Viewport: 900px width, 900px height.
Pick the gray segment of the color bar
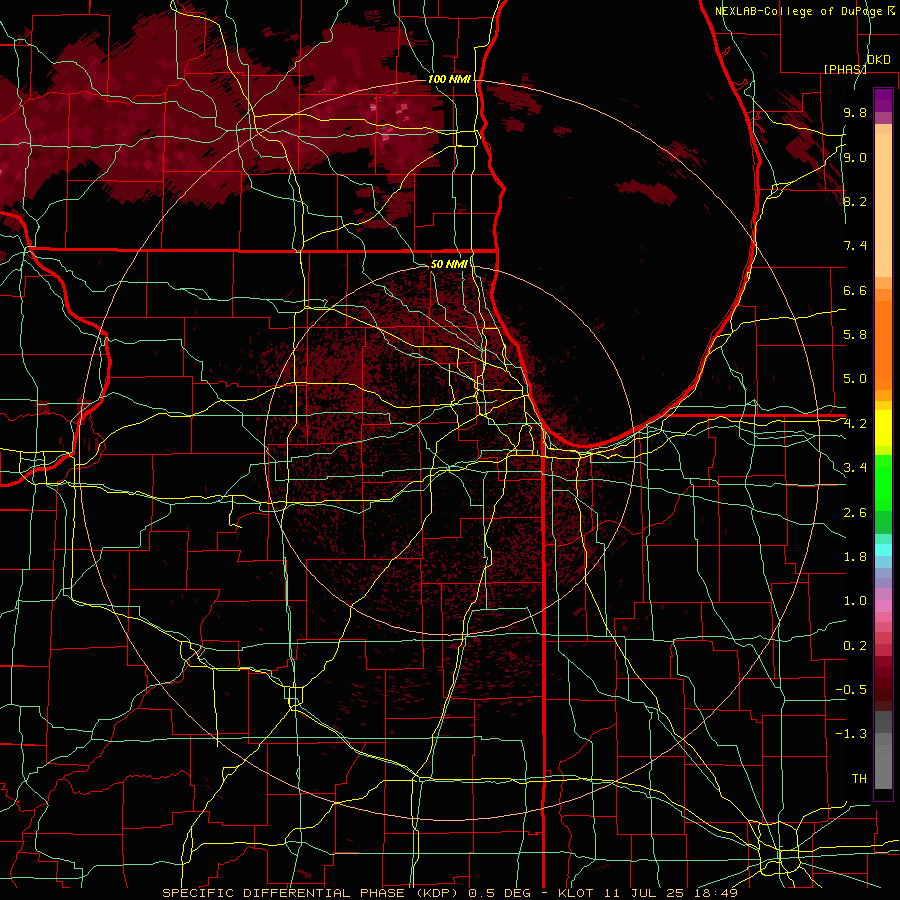tap(883, 751)
